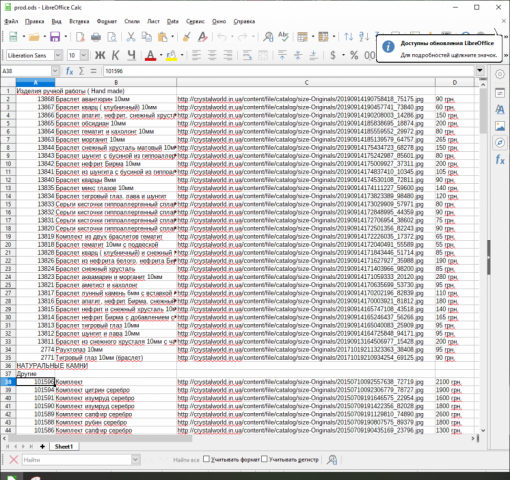Apply percent format icon
This screenshot has height=480, width=510.
354,55
